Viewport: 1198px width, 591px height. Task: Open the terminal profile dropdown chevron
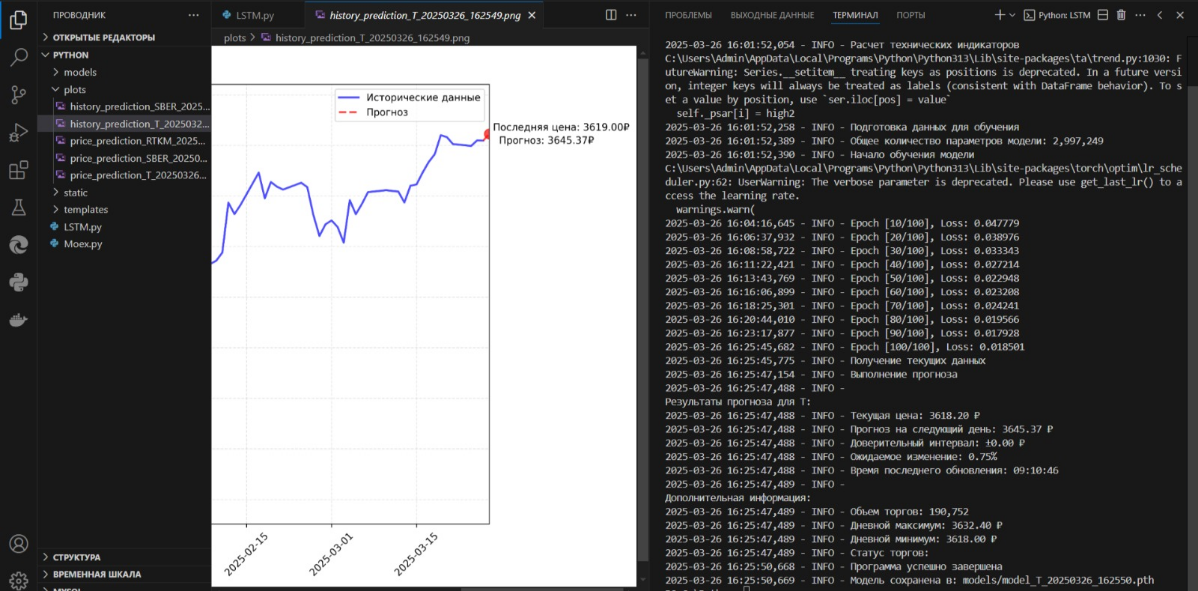pyautogui.click(x=1012, y=15)
